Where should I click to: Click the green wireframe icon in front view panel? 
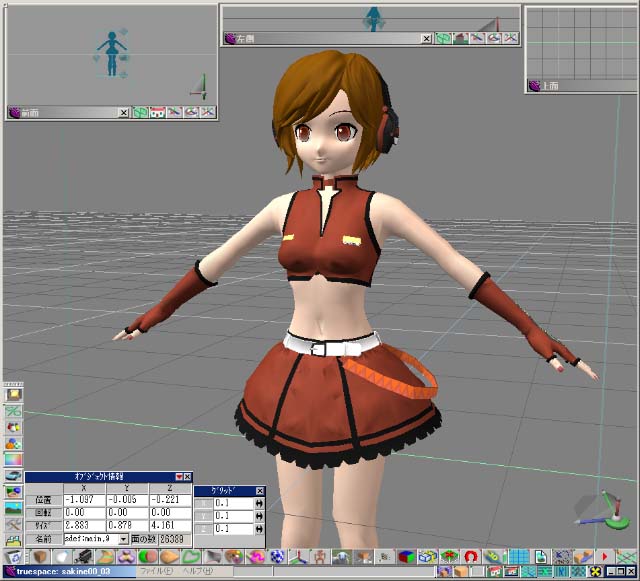[141, 112]
